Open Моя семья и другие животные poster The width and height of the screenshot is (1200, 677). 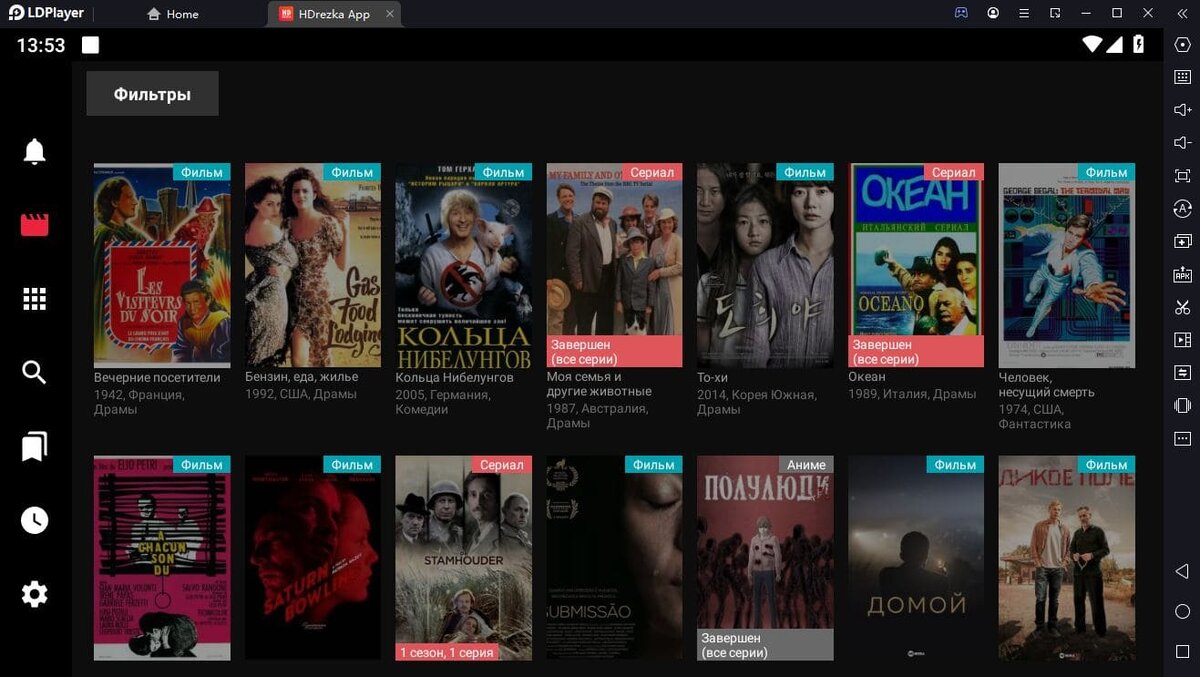[x=615, y=265]
